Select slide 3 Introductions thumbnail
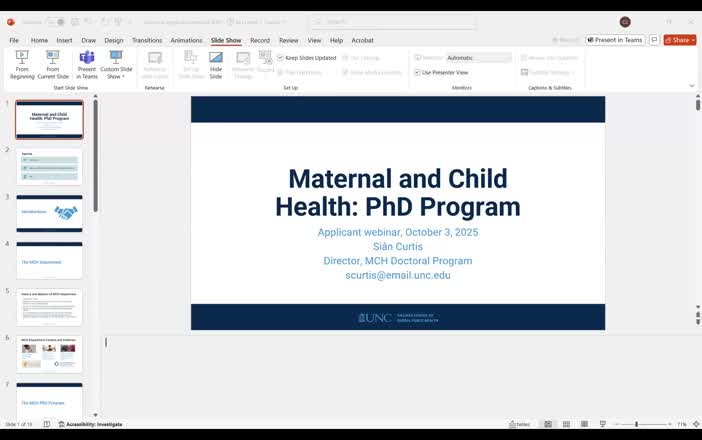The image size is (702, 440). point(49,214)
